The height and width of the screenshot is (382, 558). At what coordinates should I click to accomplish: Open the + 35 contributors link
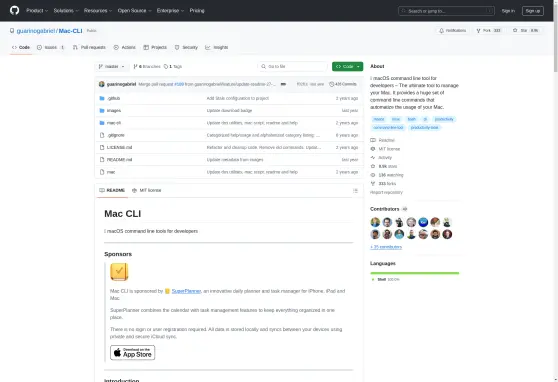pyautogui.click(x=386, y=247)
